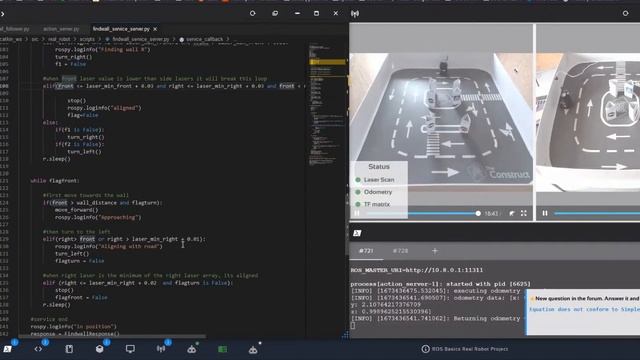Click the Odometry status indicator

(373, 192)
